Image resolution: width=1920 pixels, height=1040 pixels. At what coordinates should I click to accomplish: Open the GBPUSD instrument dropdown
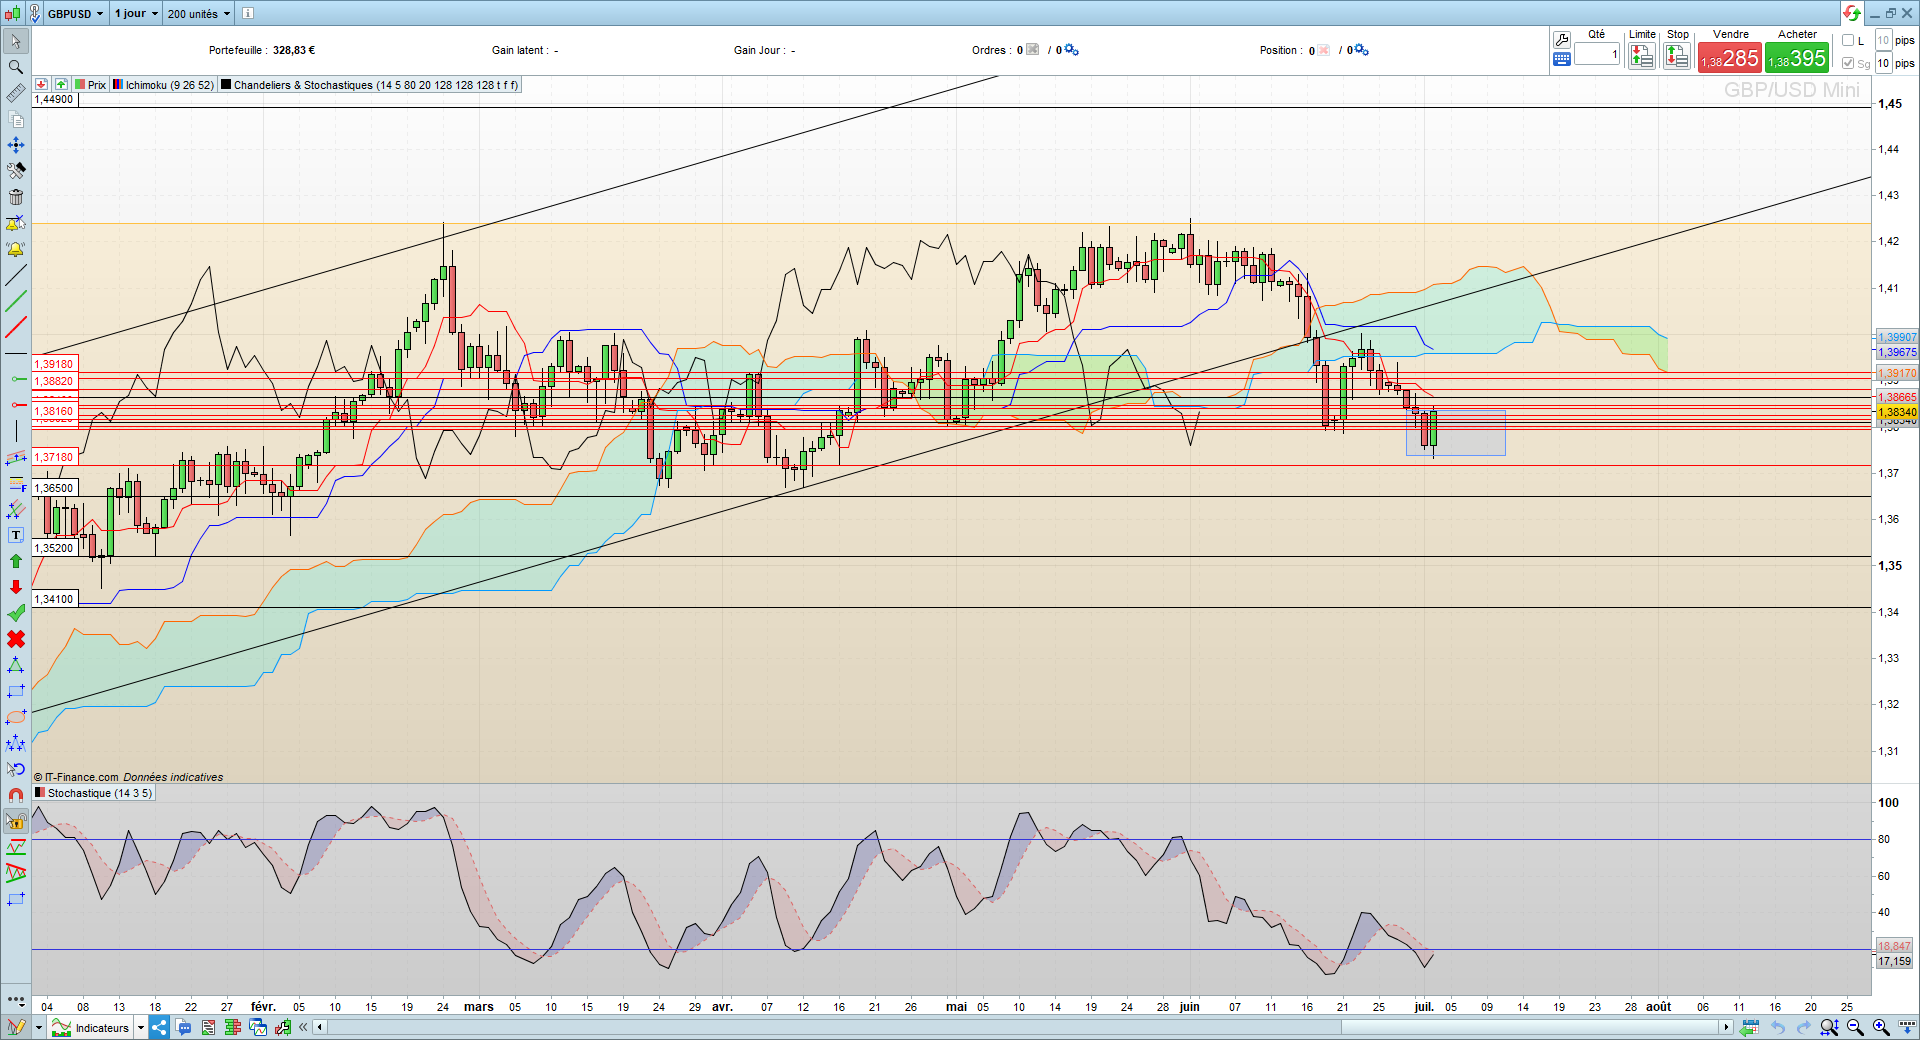click(75, 13)
